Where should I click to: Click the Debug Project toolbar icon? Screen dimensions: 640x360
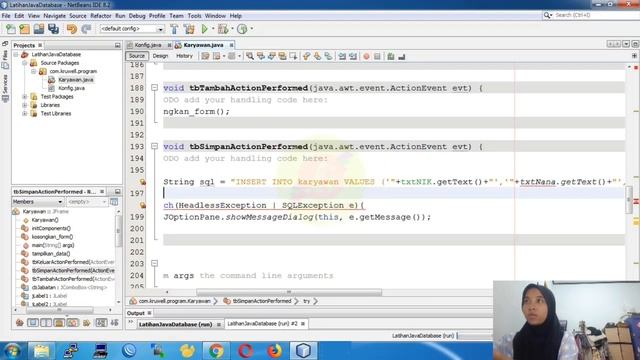point(223,29)
